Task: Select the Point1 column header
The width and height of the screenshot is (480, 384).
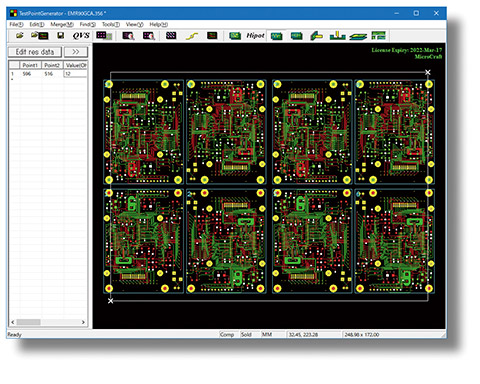Action: click(x=31, y=65)
